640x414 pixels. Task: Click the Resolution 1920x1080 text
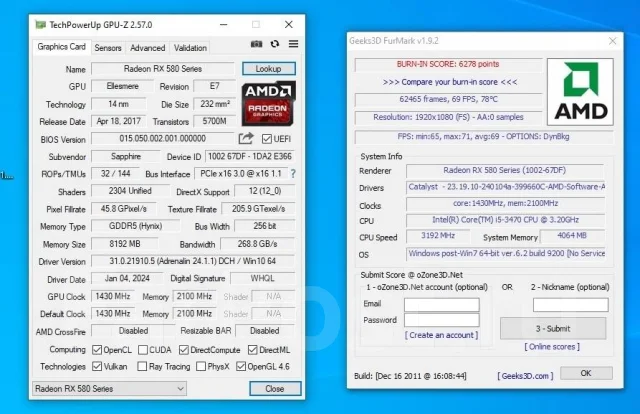click(x=448, y=117)
